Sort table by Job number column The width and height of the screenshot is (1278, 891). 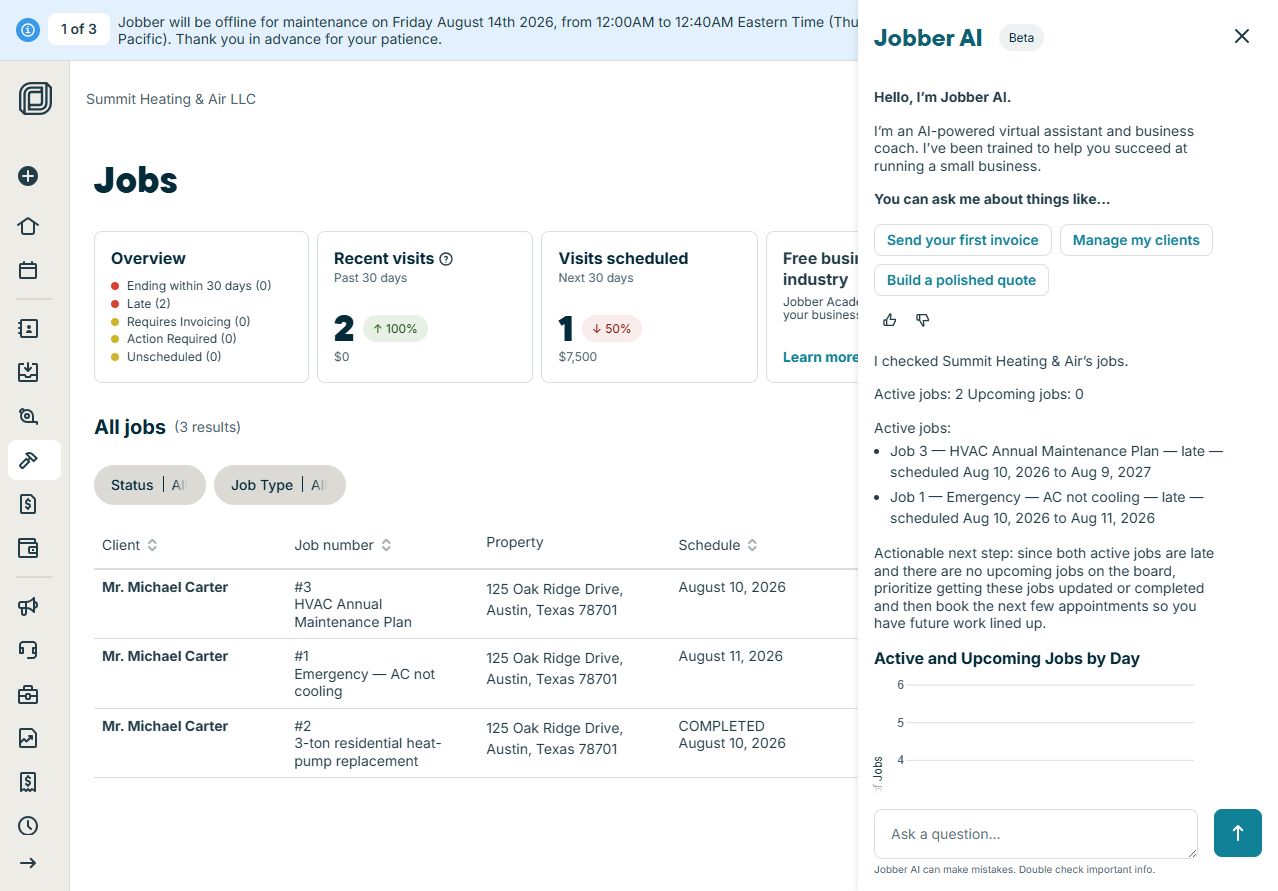[x=343, y=545]
